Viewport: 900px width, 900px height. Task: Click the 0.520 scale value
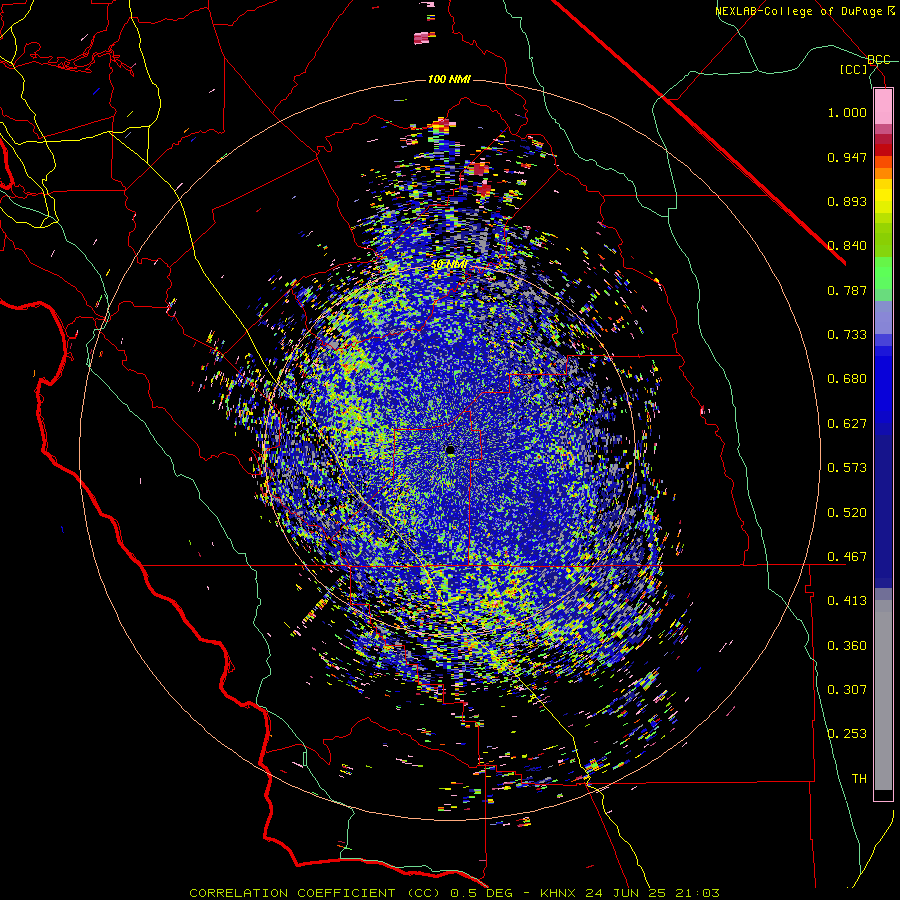(847, 513)
